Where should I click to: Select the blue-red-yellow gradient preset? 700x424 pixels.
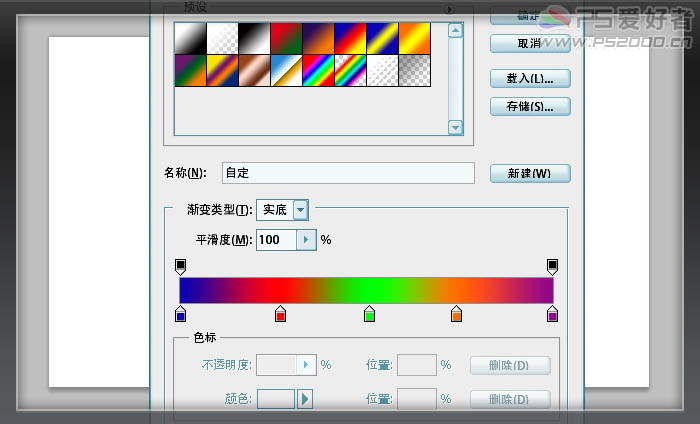pyautogui.click(x=350, y=38)
